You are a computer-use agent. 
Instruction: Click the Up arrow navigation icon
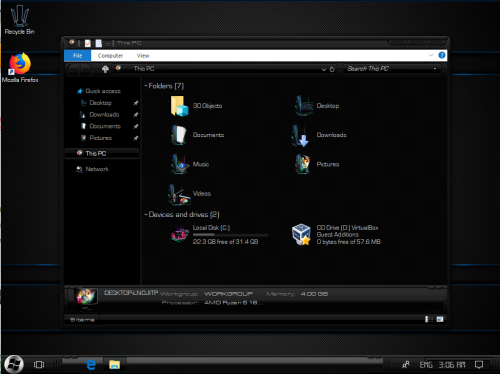[105, 69]
